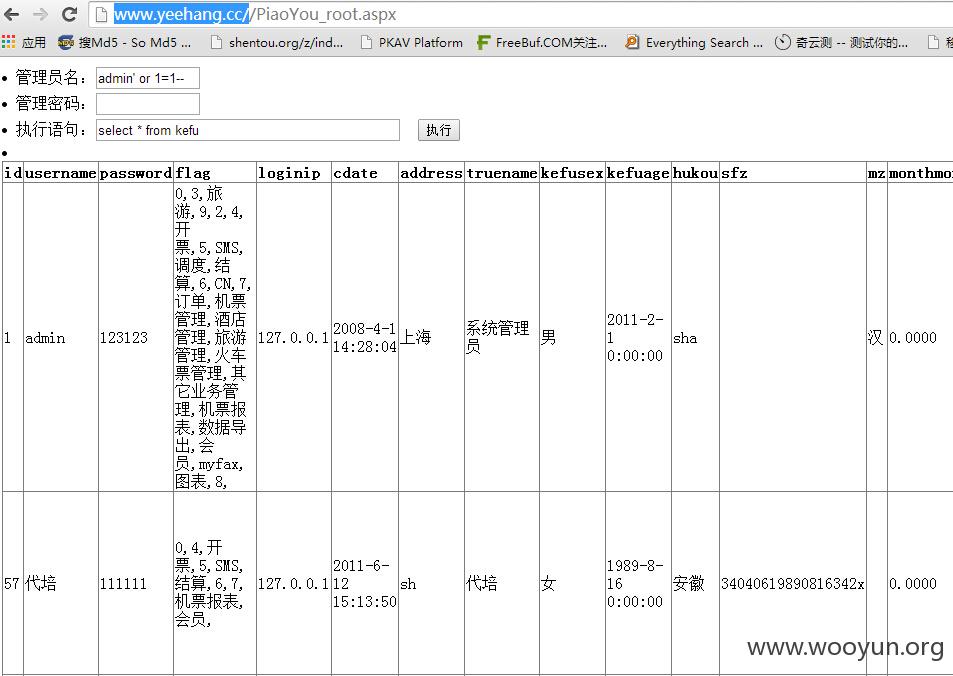Select the cdate 2011-6-12 15:13:50 cell
The image size is (953, 676).
tap(365, 584)
